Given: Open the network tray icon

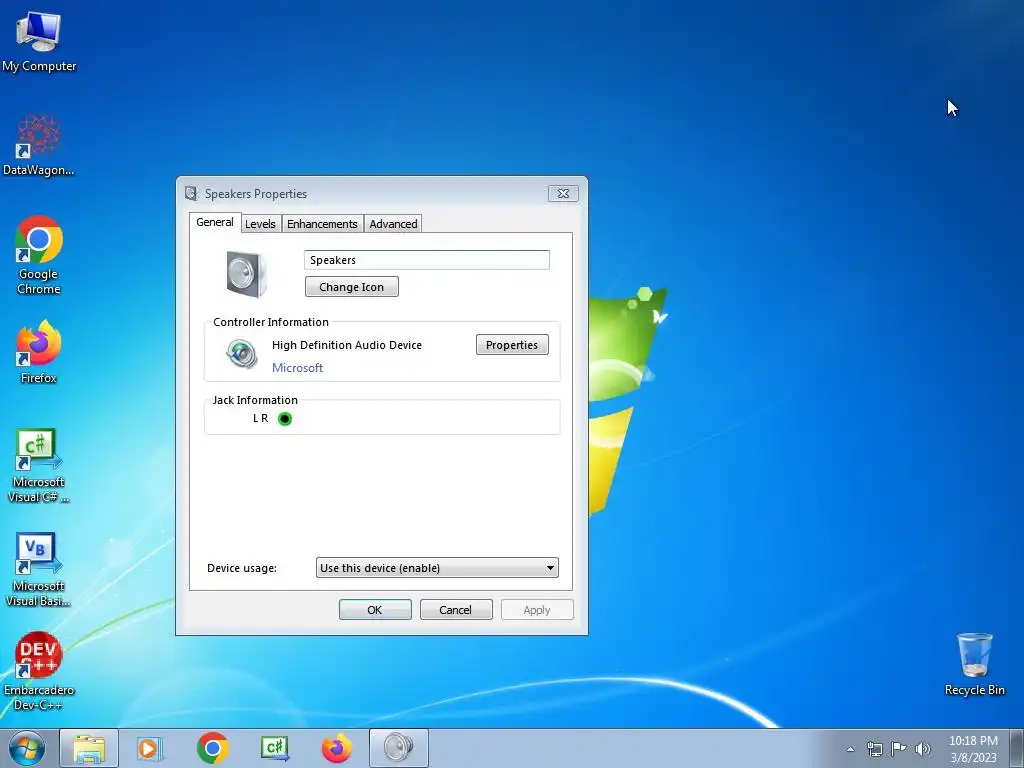Looking at the screenshot, I should tap(874, 749).
